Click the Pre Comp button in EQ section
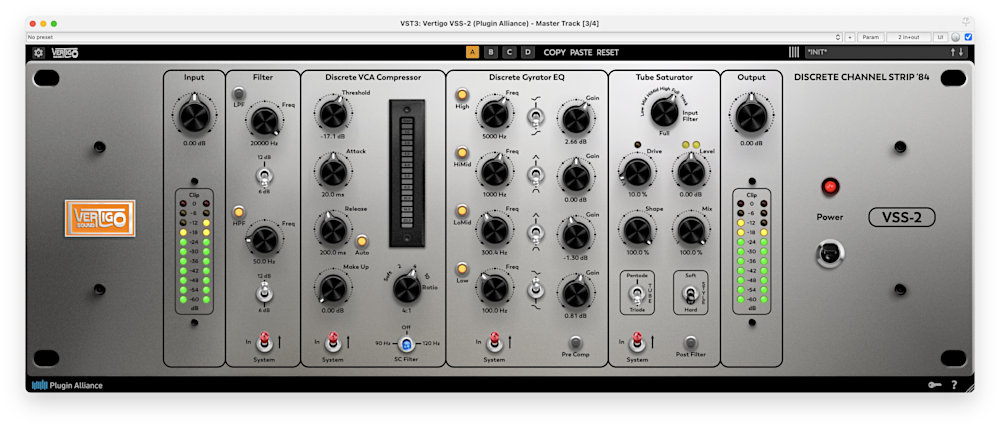 574,342
